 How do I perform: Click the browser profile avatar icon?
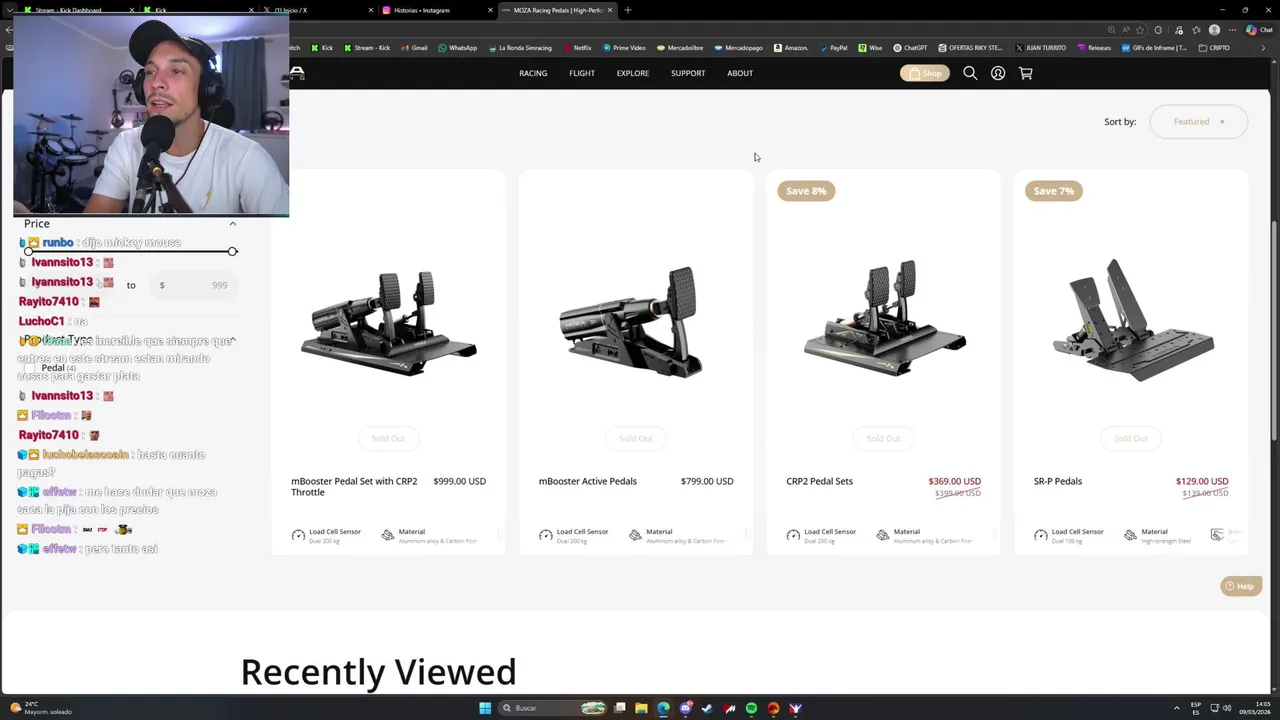(1214, 30)
